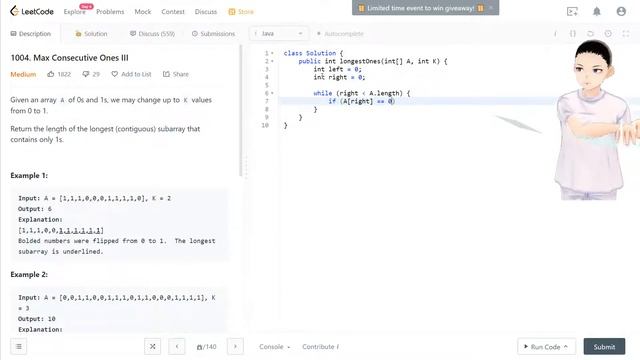Switch to the Solution tab
Image resolution: width=640 pixels, height=360 pixels.
[91, 33]
